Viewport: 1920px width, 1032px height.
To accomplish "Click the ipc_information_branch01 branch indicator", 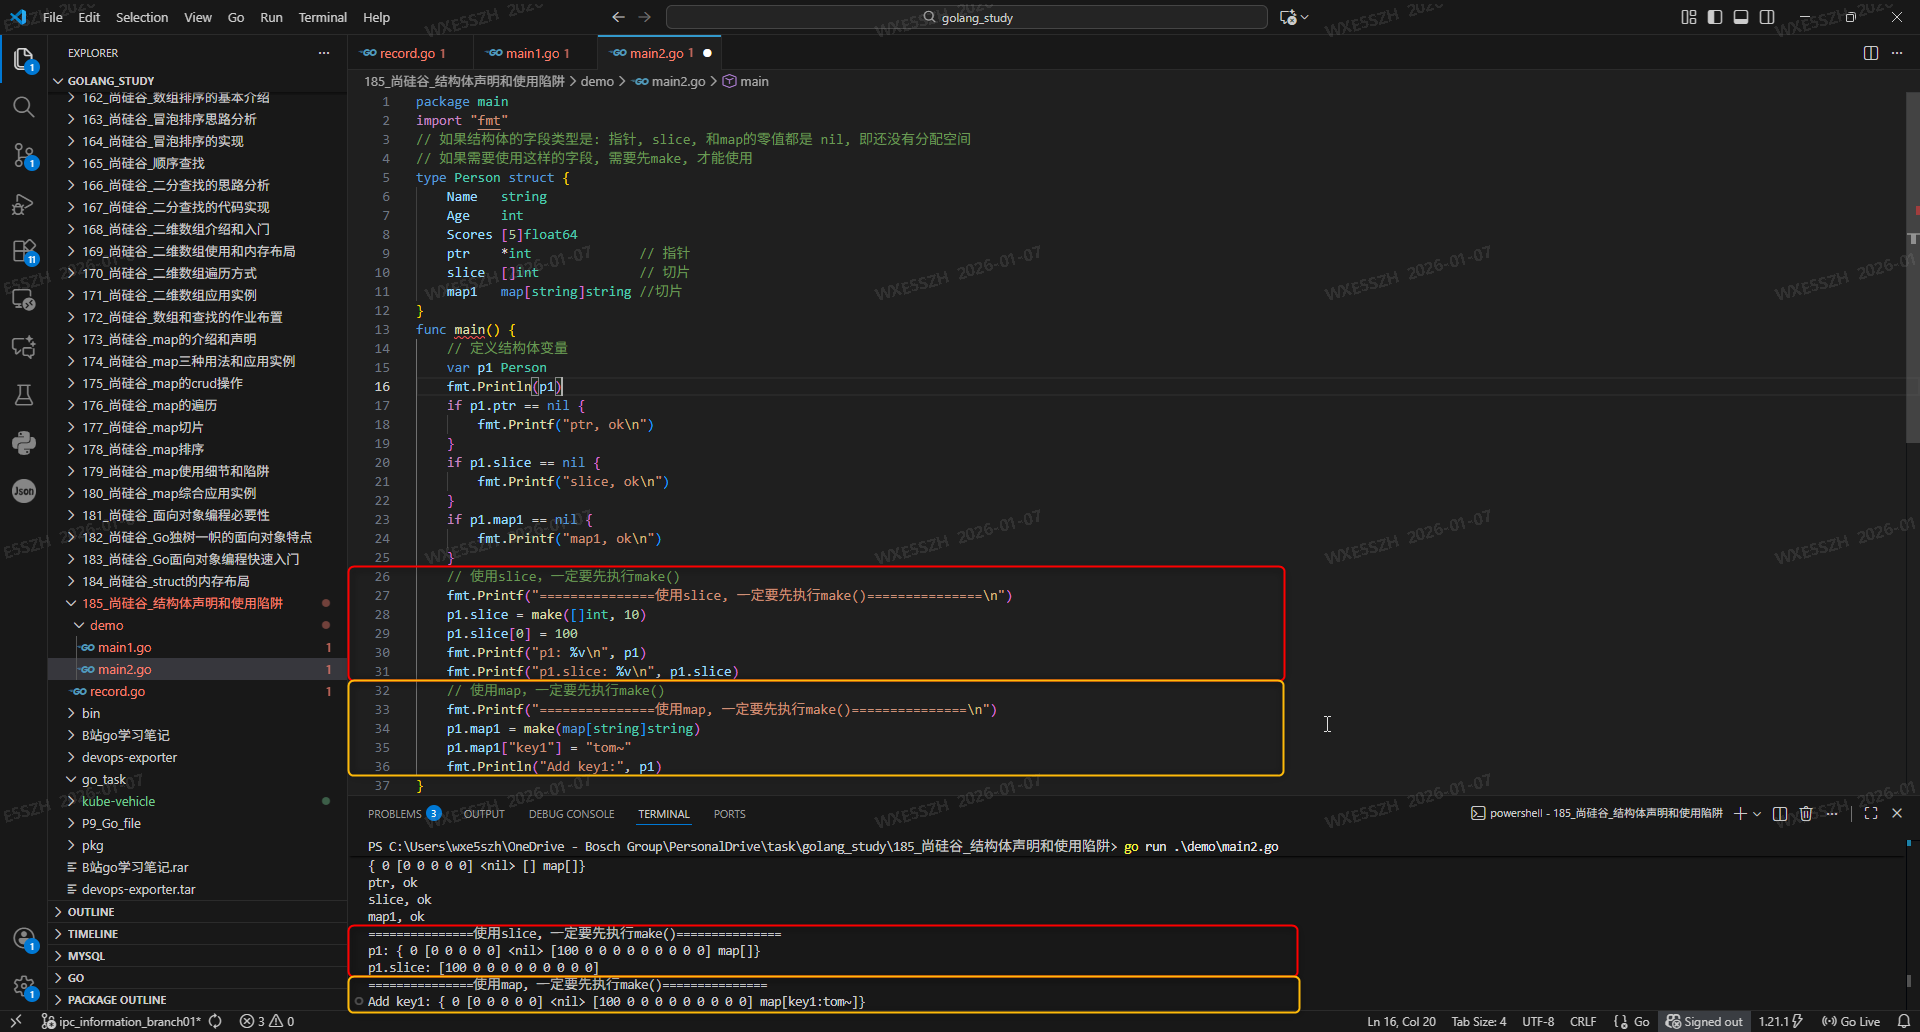I will click(121, 1021).
